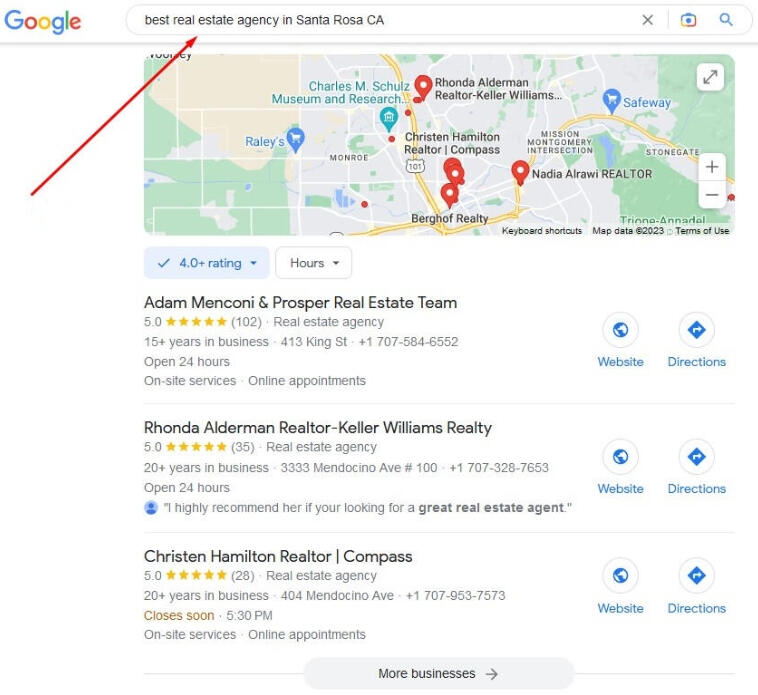Open the Hours filter dropdown
758x695 pixels.
313,263
